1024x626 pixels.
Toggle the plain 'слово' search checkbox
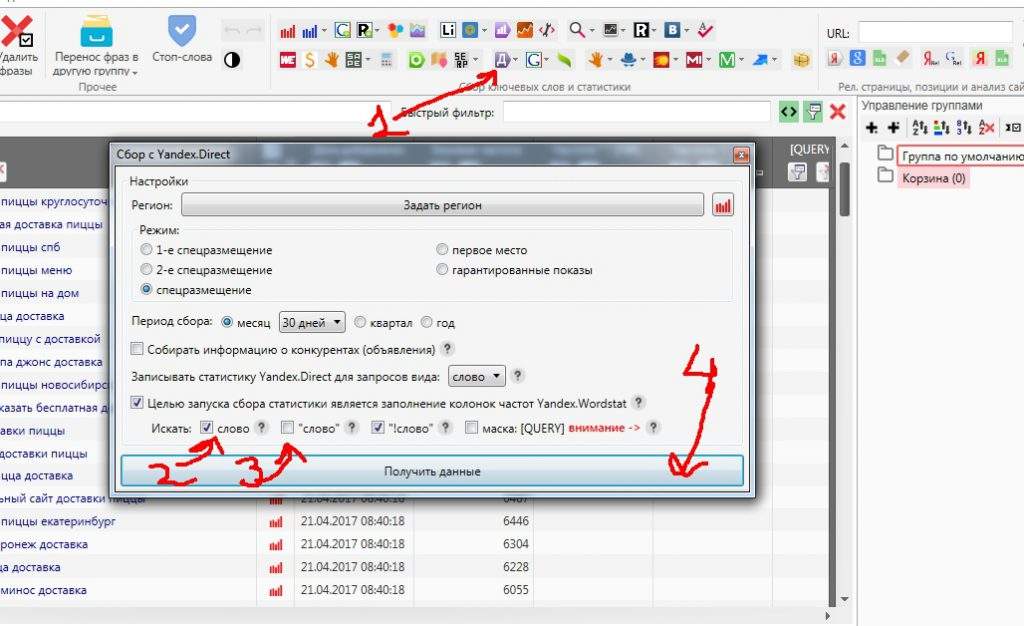point(206,428)
